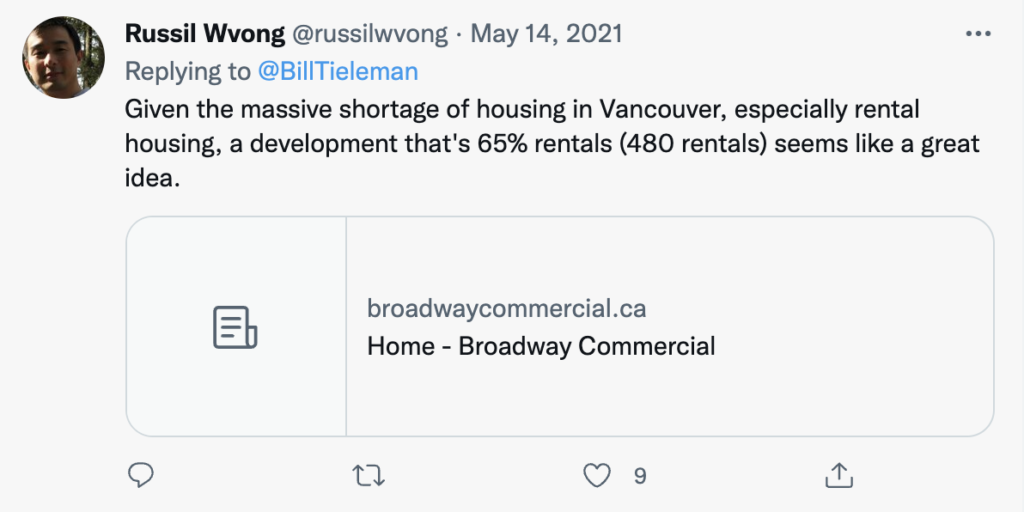This screenshot has width=1024, height=512.
Task: Click the 'Replying to' label
Action: (188, 71)
